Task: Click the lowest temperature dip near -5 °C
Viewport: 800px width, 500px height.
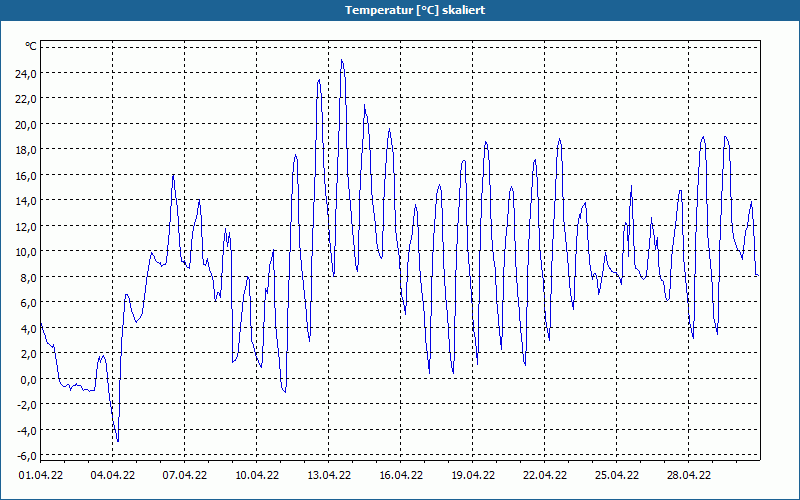Action: (118, 441)
